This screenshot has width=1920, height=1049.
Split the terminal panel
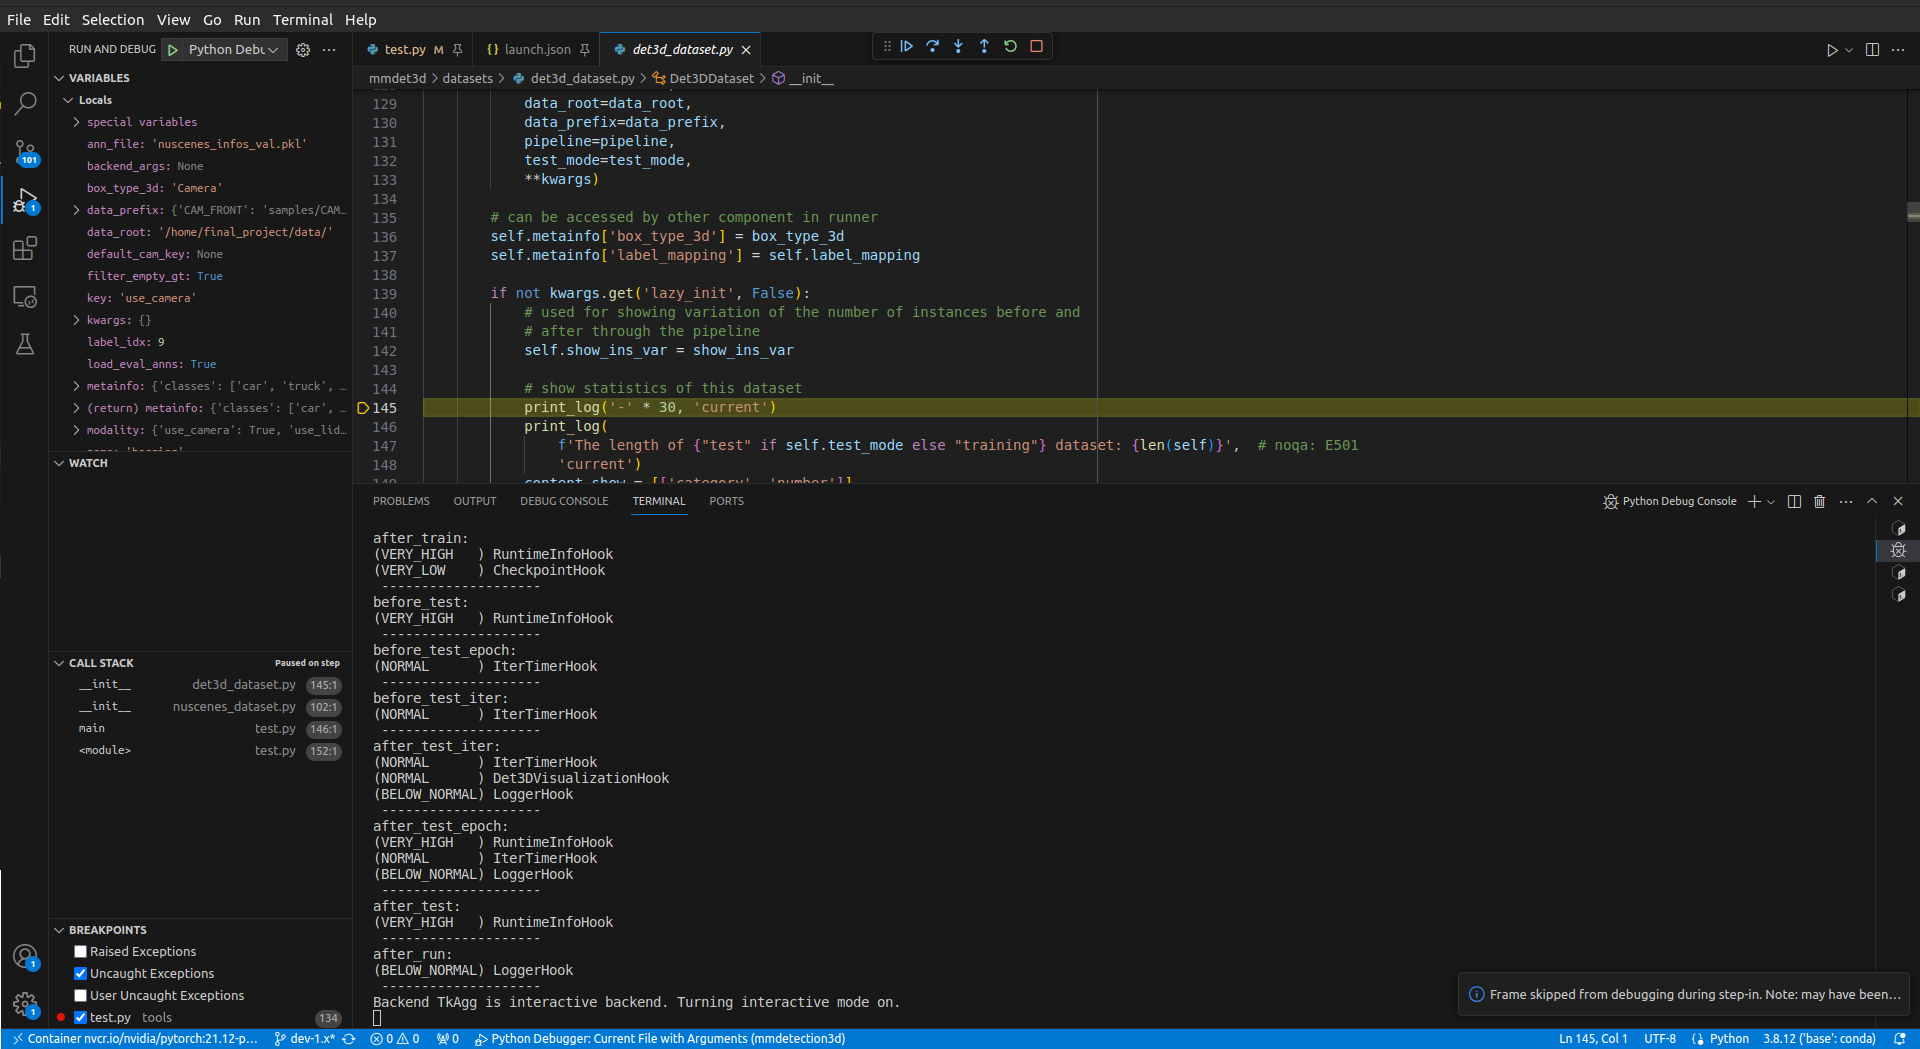(1793, 501)
